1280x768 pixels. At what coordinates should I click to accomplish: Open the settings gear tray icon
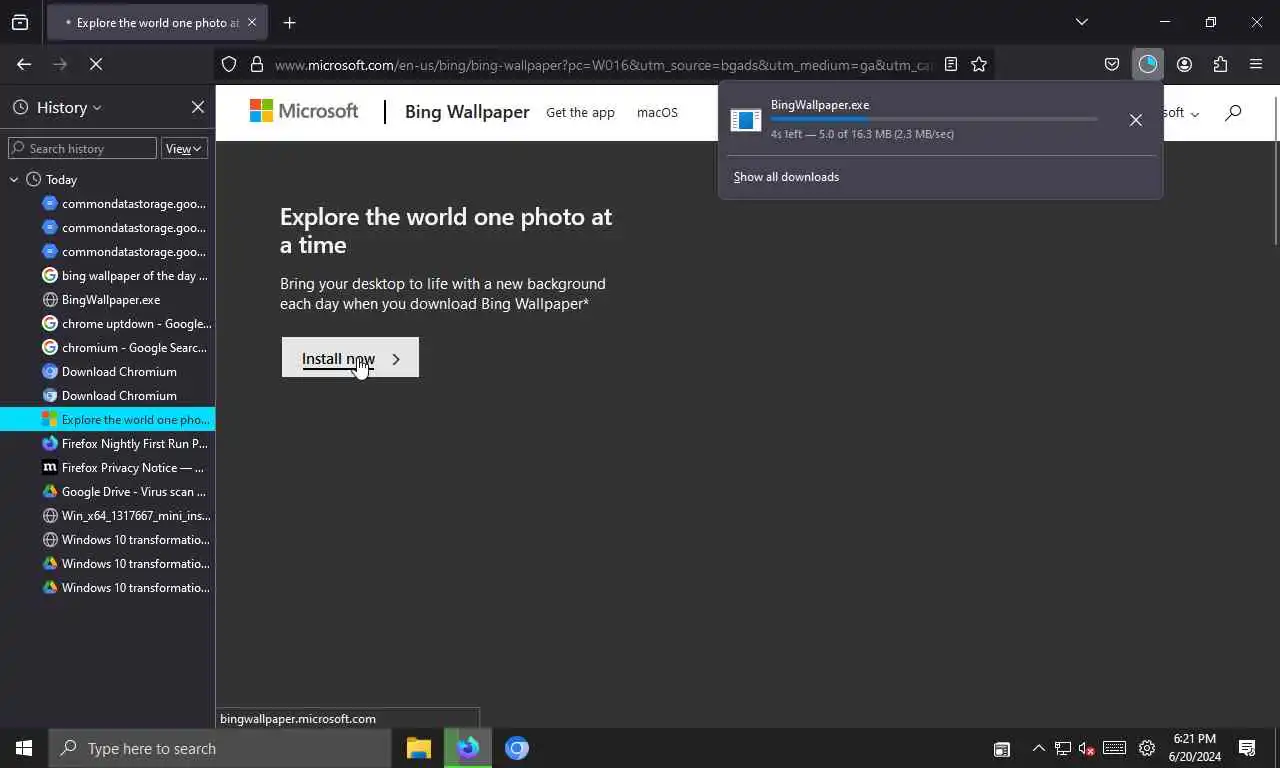pos(1147,748)
